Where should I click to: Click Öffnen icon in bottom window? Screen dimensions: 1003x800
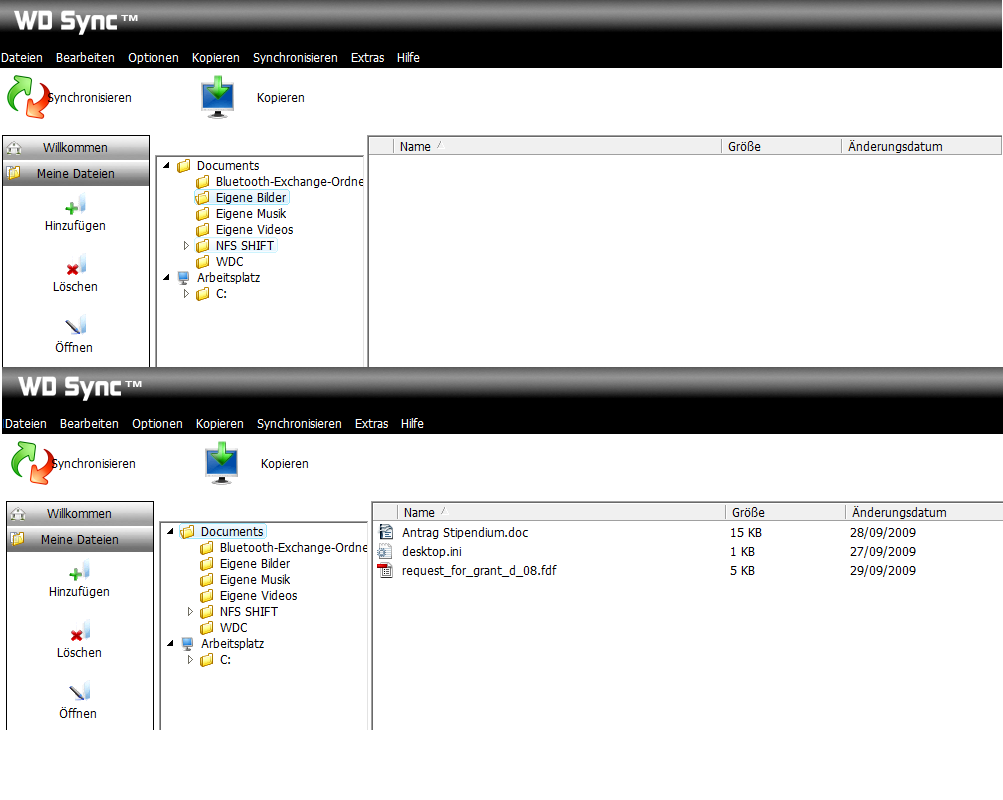coord(79,691)
